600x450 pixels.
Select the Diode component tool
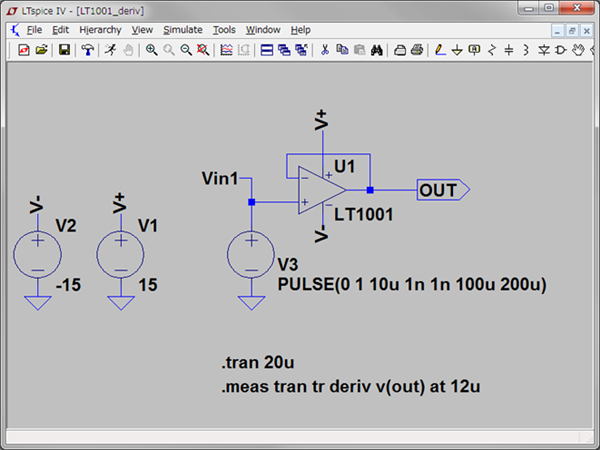pyautogui.click(x=543, y=49)
